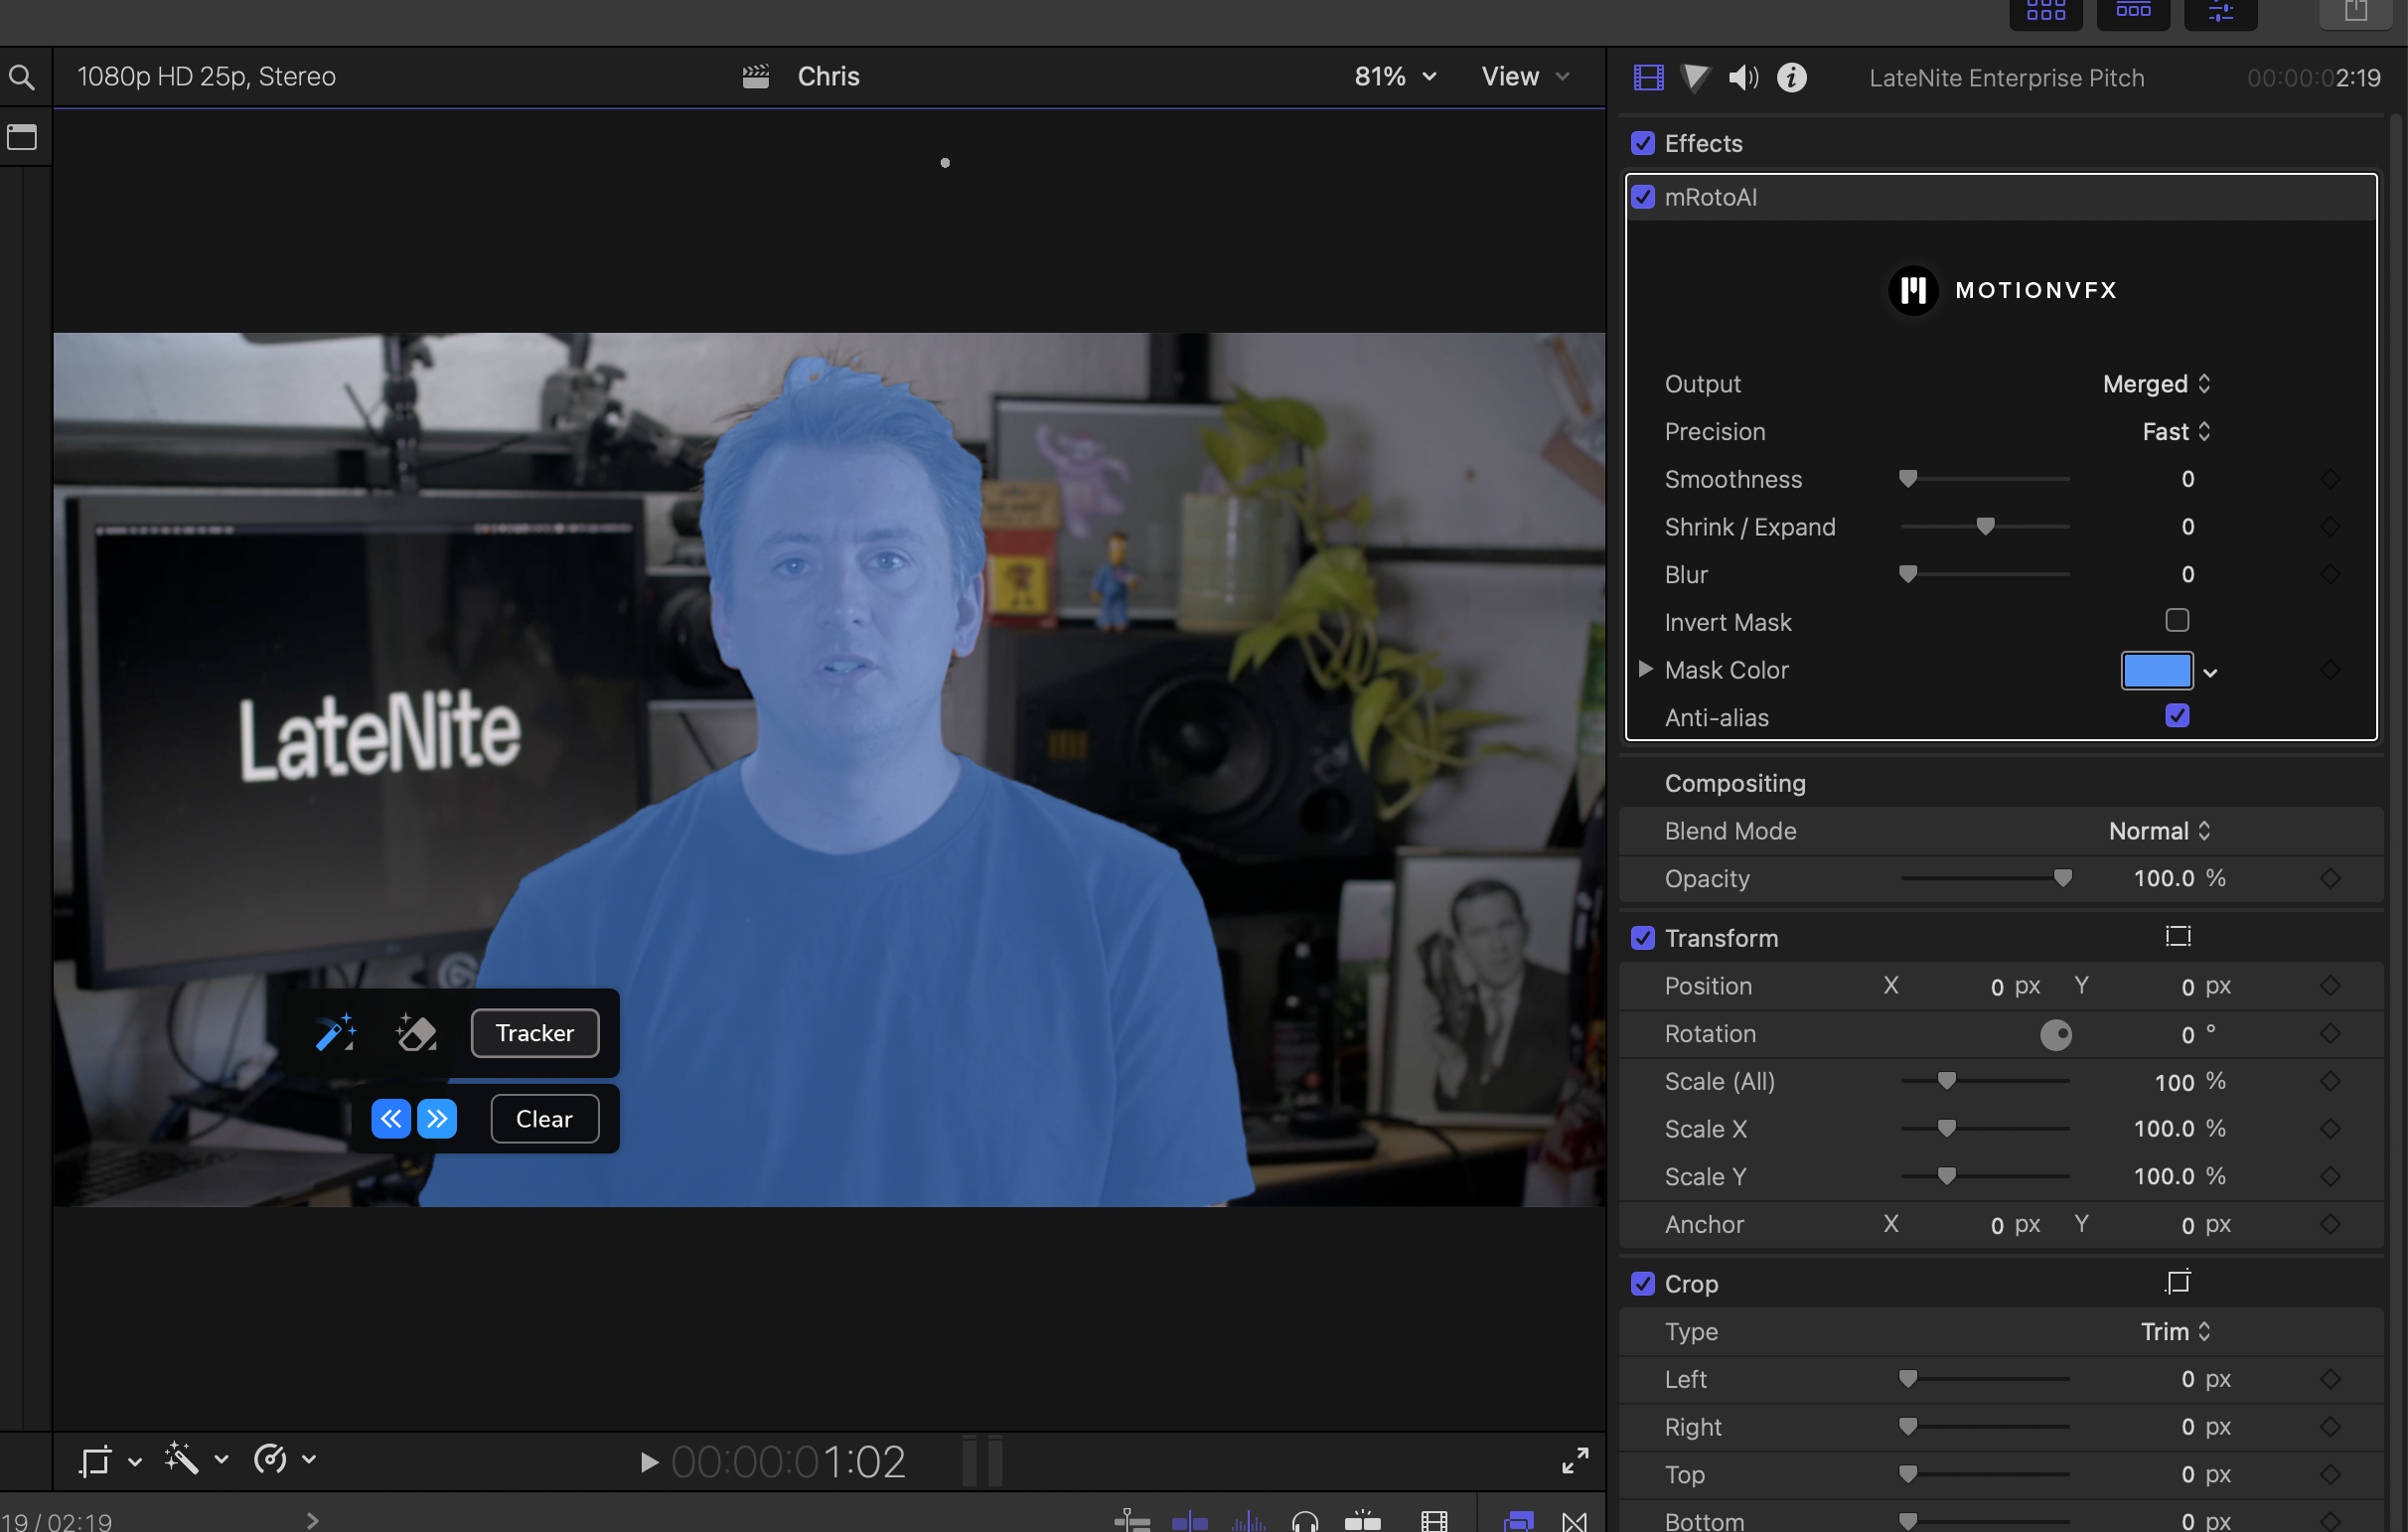Select the mRotoAI eraser tool
Viewport: 2408px width, 1532px height.
[416, 1032]
